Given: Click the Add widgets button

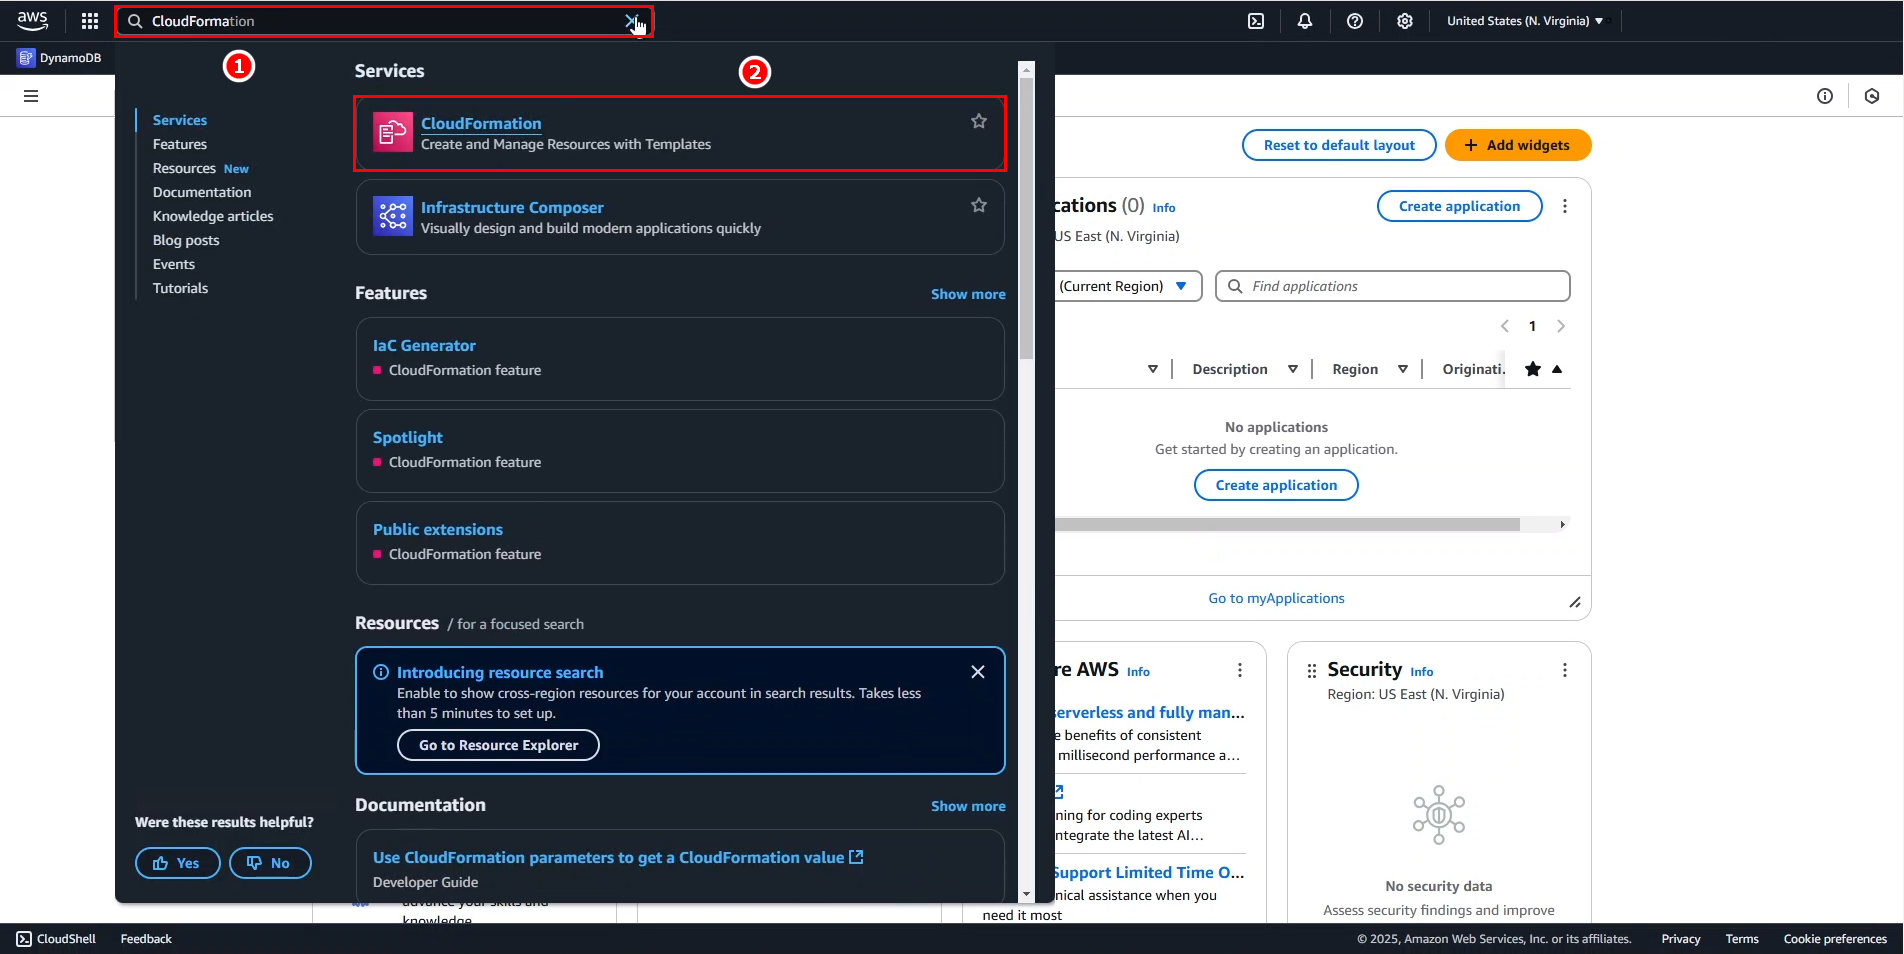Looking at the screenshot, I should point(1518,145).
